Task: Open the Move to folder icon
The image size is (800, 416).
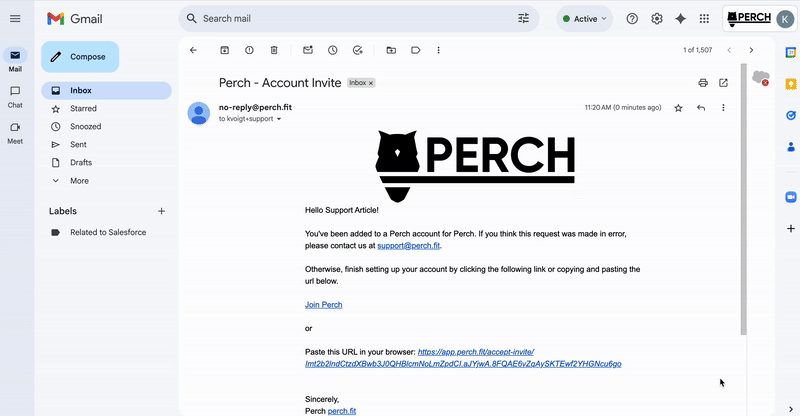Action: [391, 50]
